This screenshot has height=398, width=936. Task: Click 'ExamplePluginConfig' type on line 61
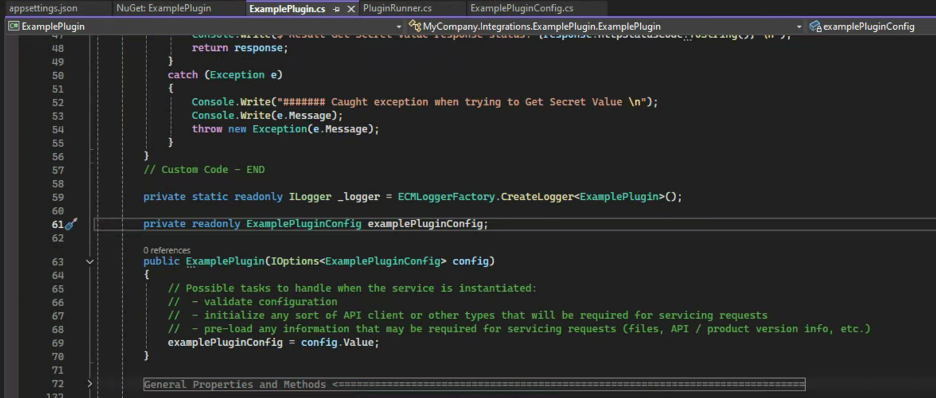(x=304, y=224)
